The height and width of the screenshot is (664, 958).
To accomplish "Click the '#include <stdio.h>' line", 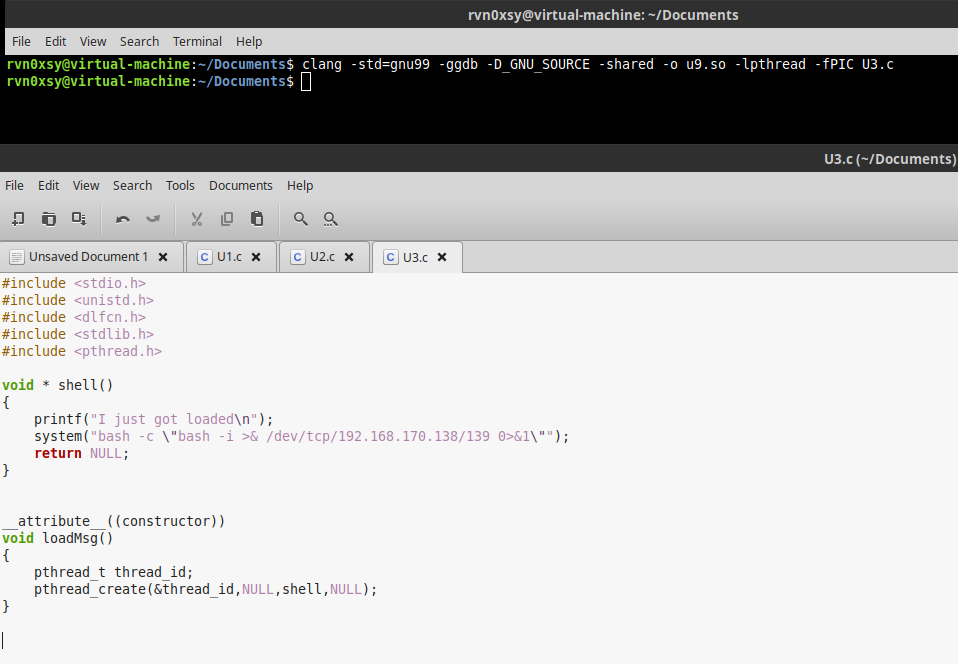I will click(74, 283).
